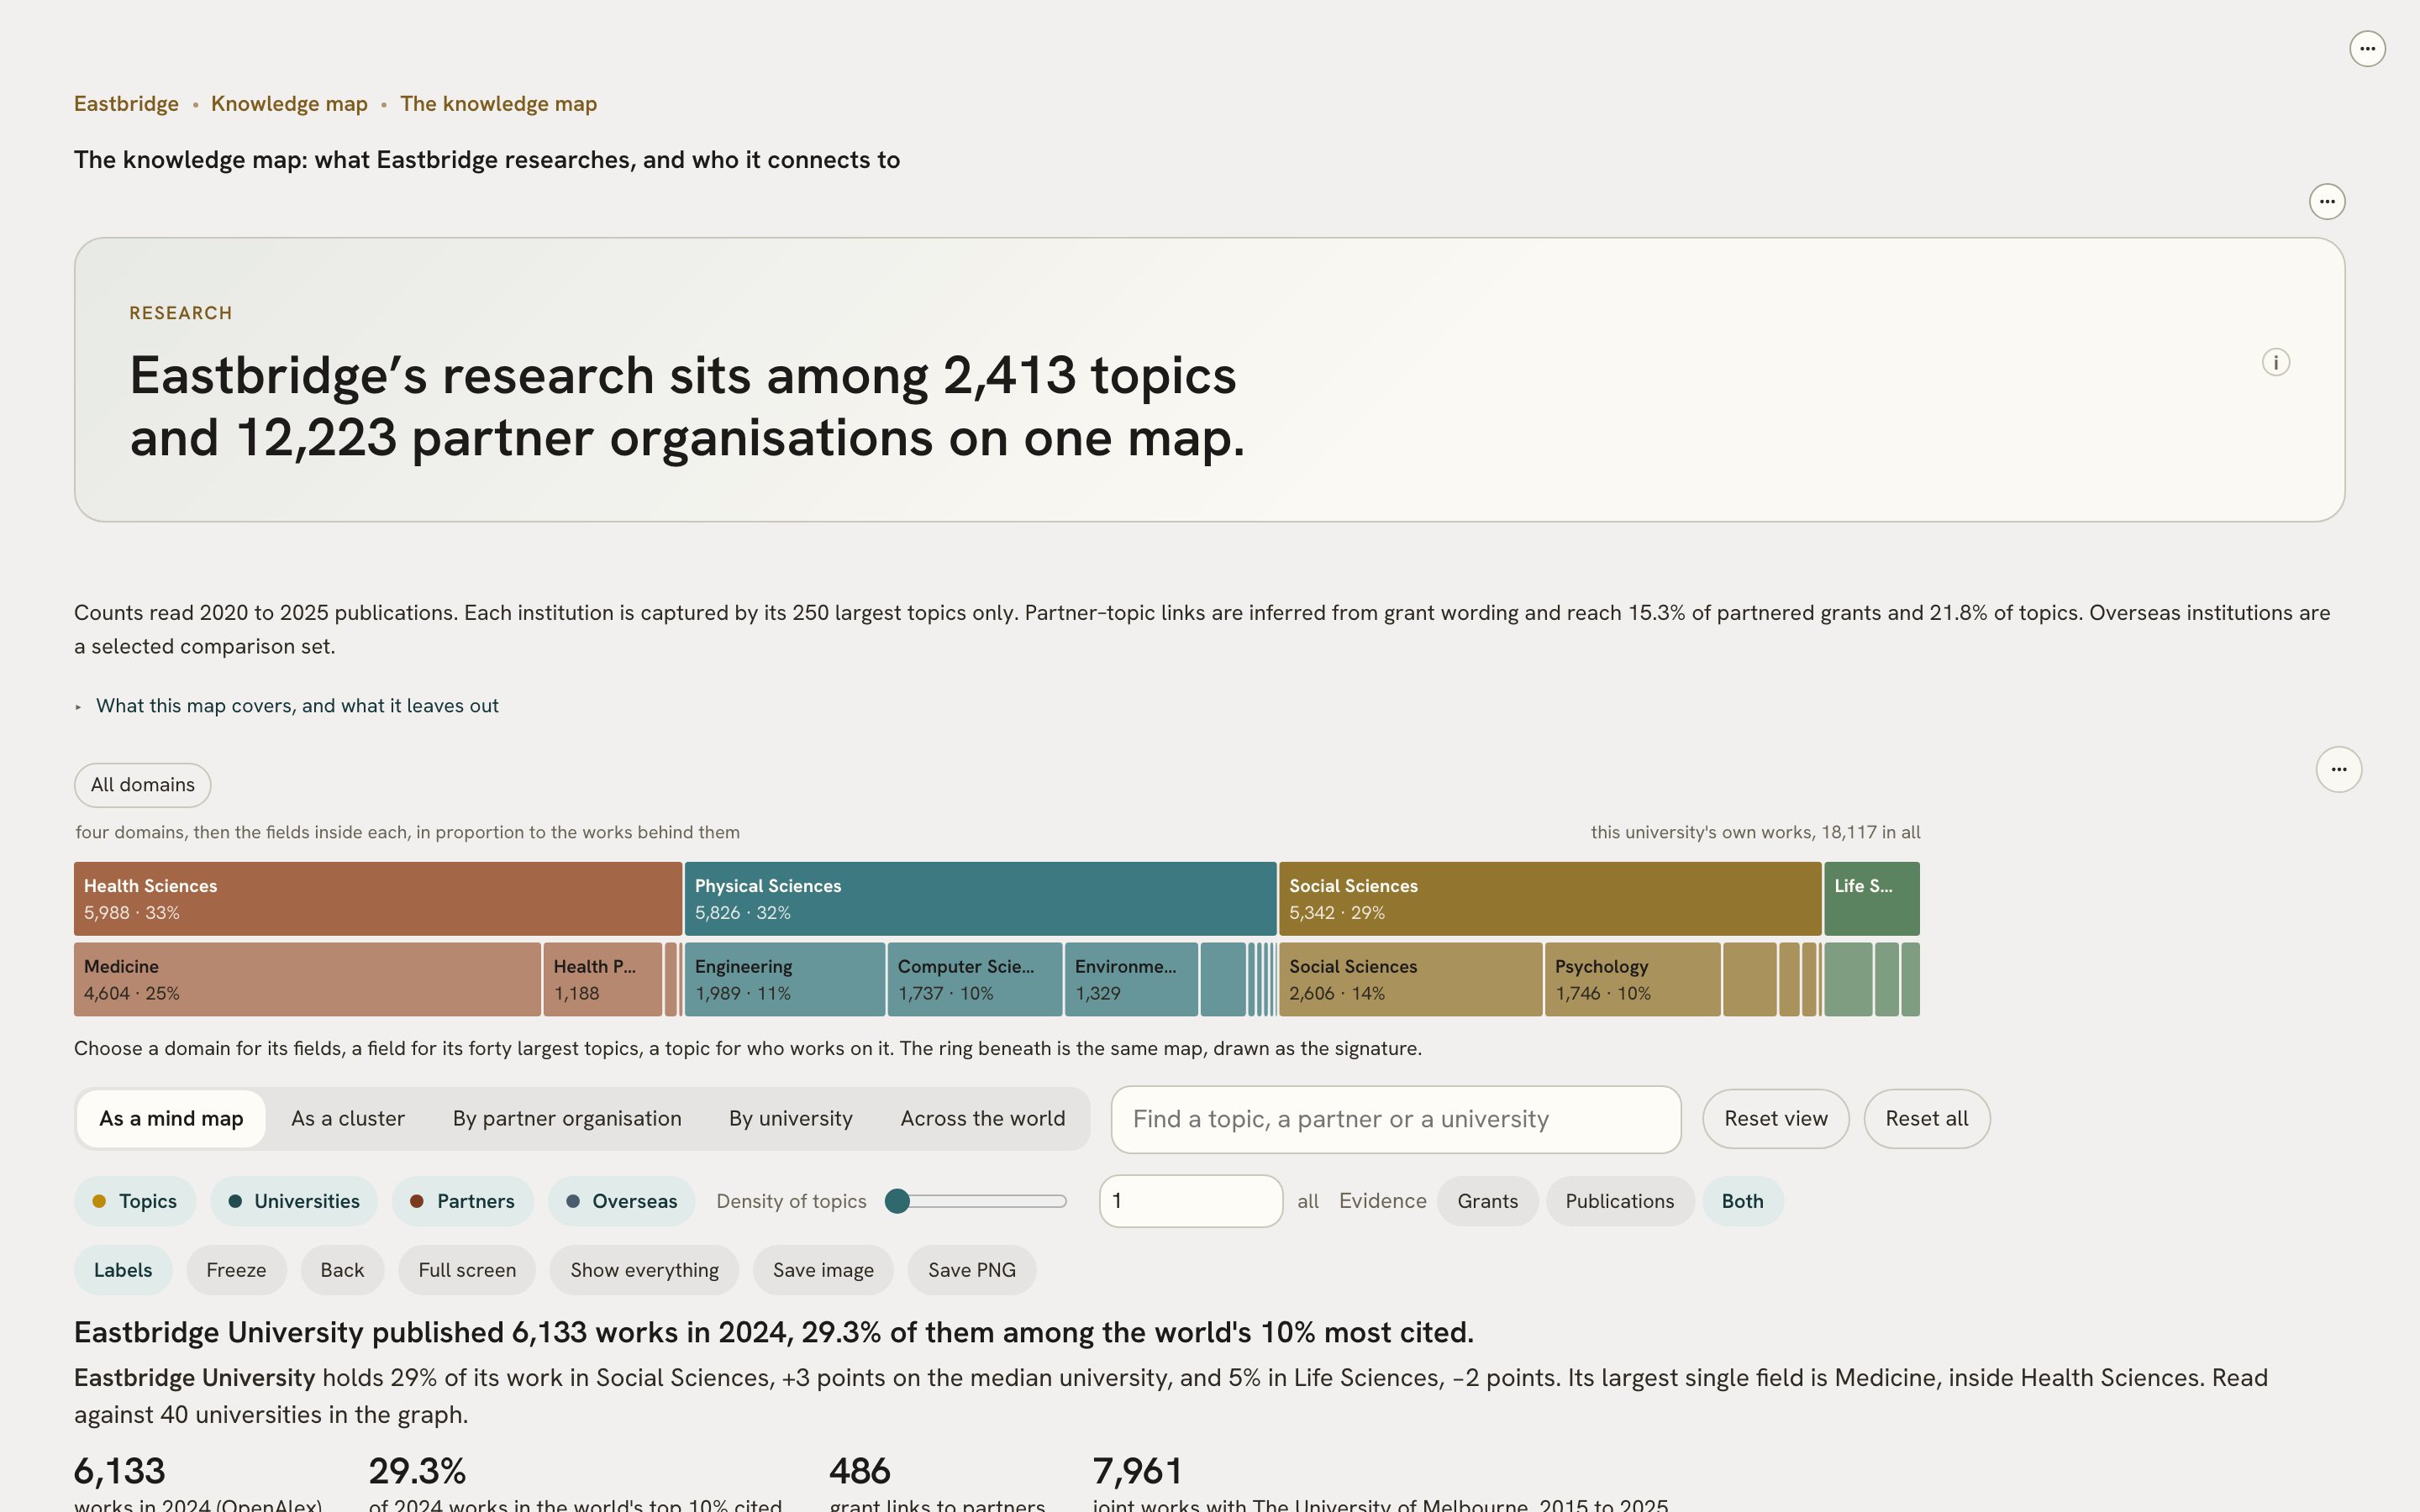Viewport: 2420px width, 1512px height.
Task: Click the Density of topics slider handle
Action: (897, 1201)
